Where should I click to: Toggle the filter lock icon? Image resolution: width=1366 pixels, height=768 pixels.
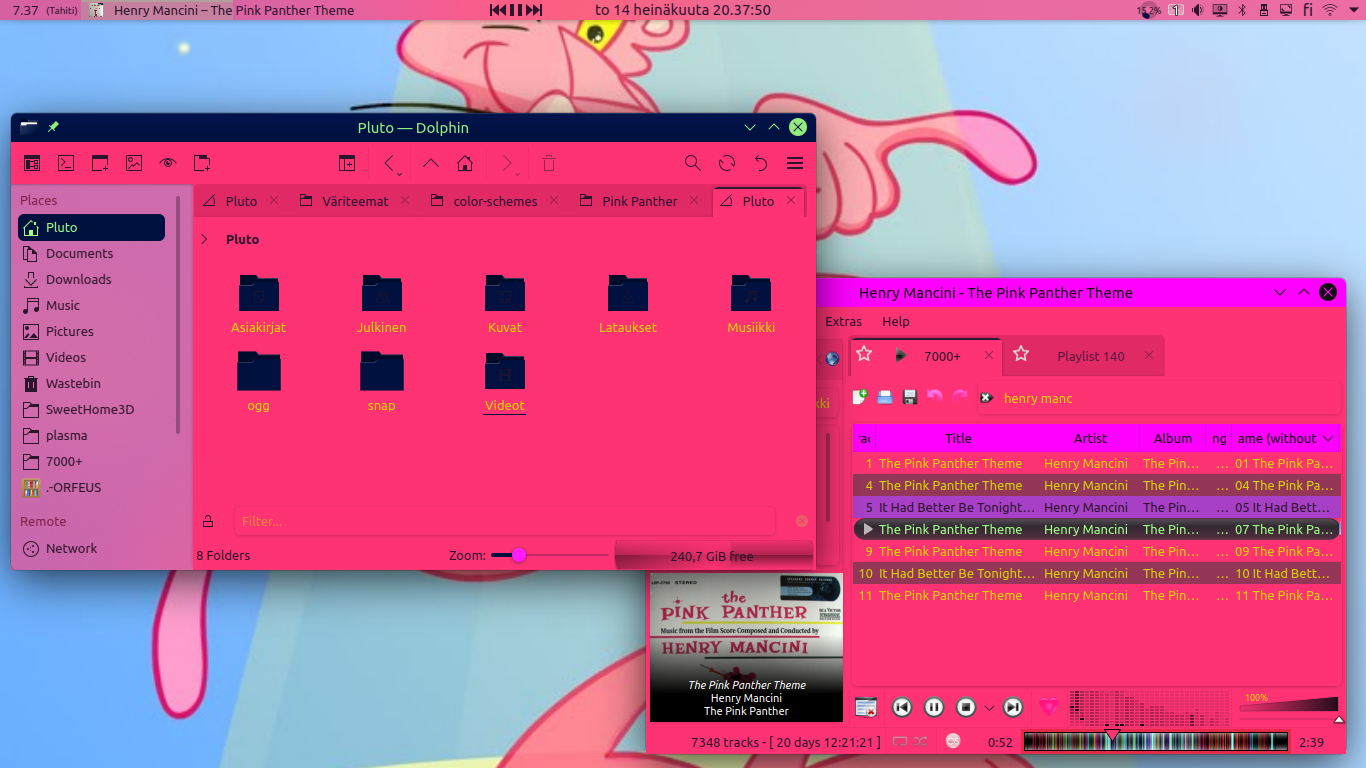click(x=208, y=521)
